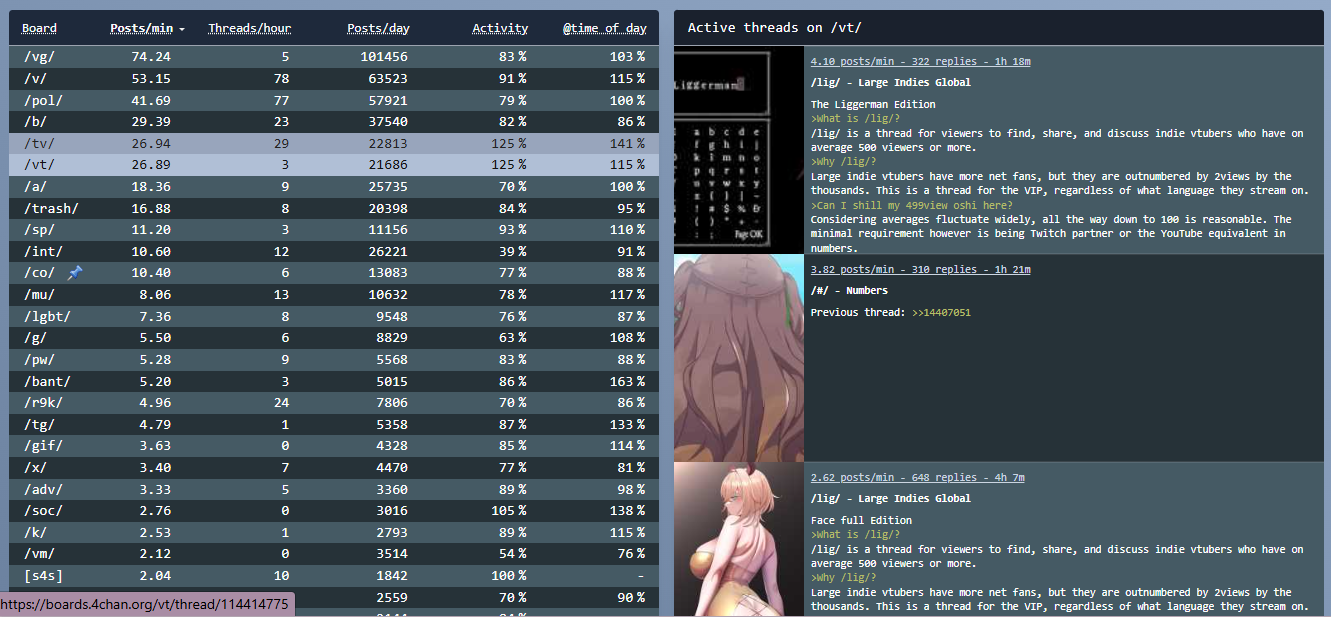Screen dimensions: 1331x617
Task: Select the /tg/ board row
Action: coord(334,425)
